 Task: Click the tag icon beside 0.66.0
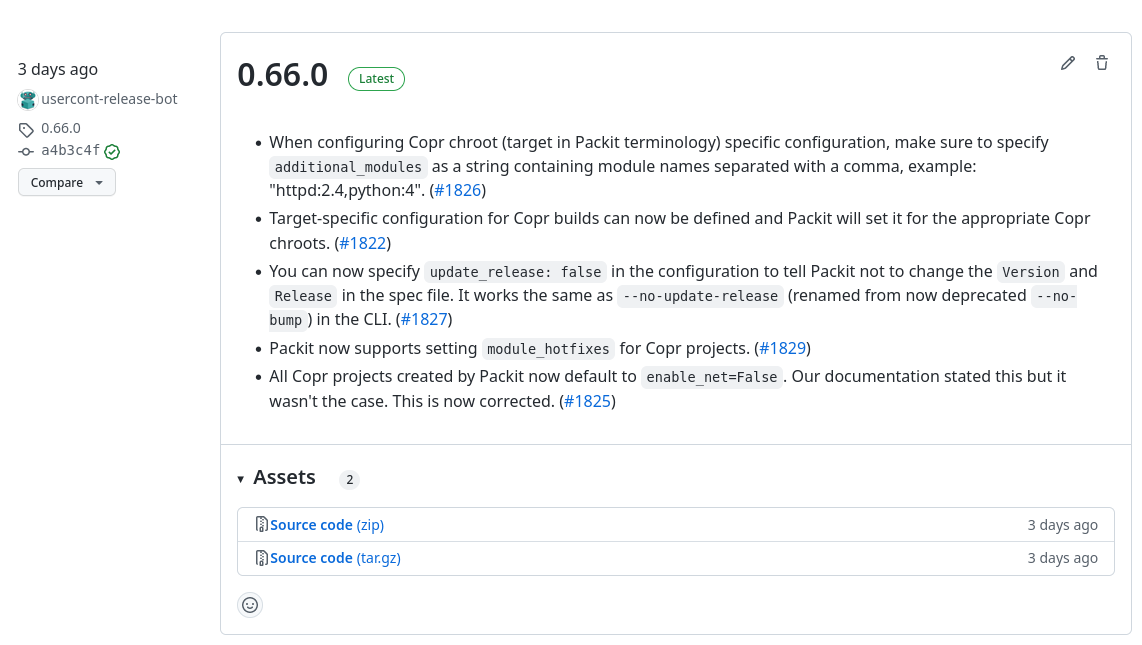click(26, 129)
